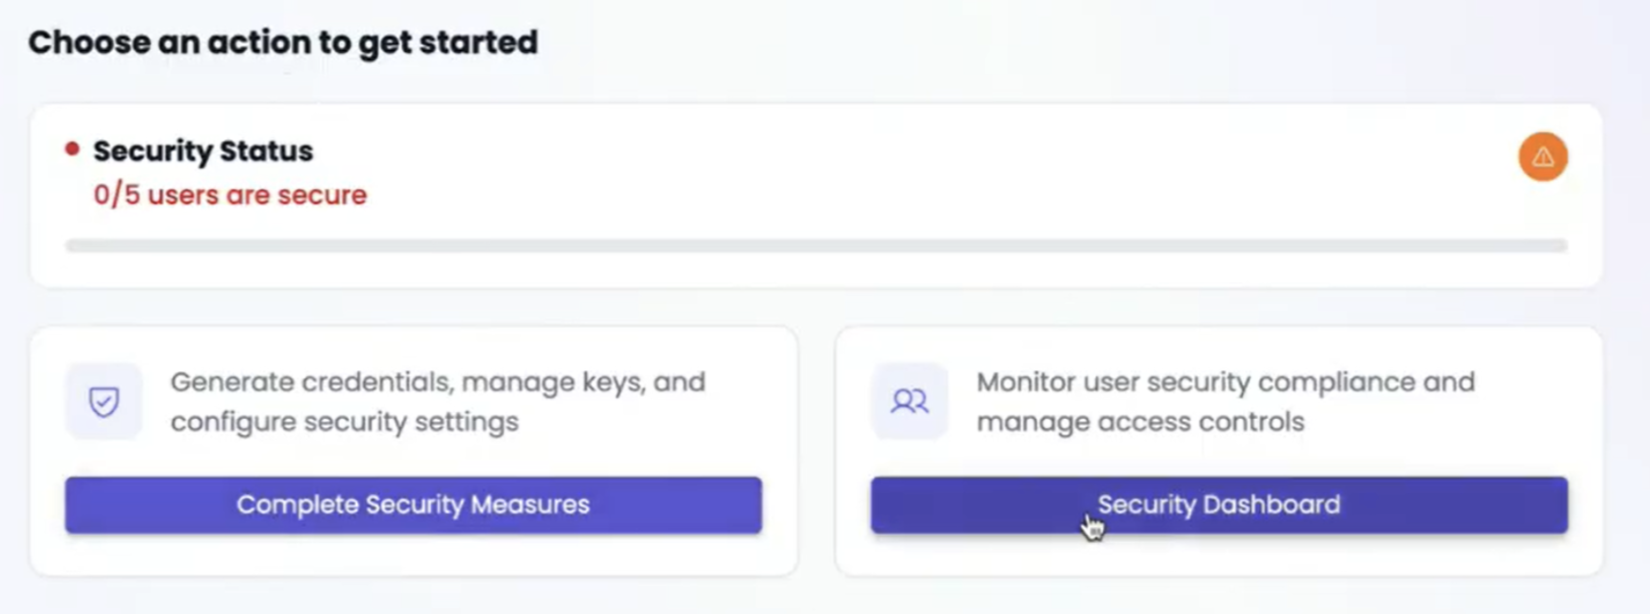Open Complete Security Measures
The height and width of the screenshot is (614, 1650).
[x=413, y=505]
